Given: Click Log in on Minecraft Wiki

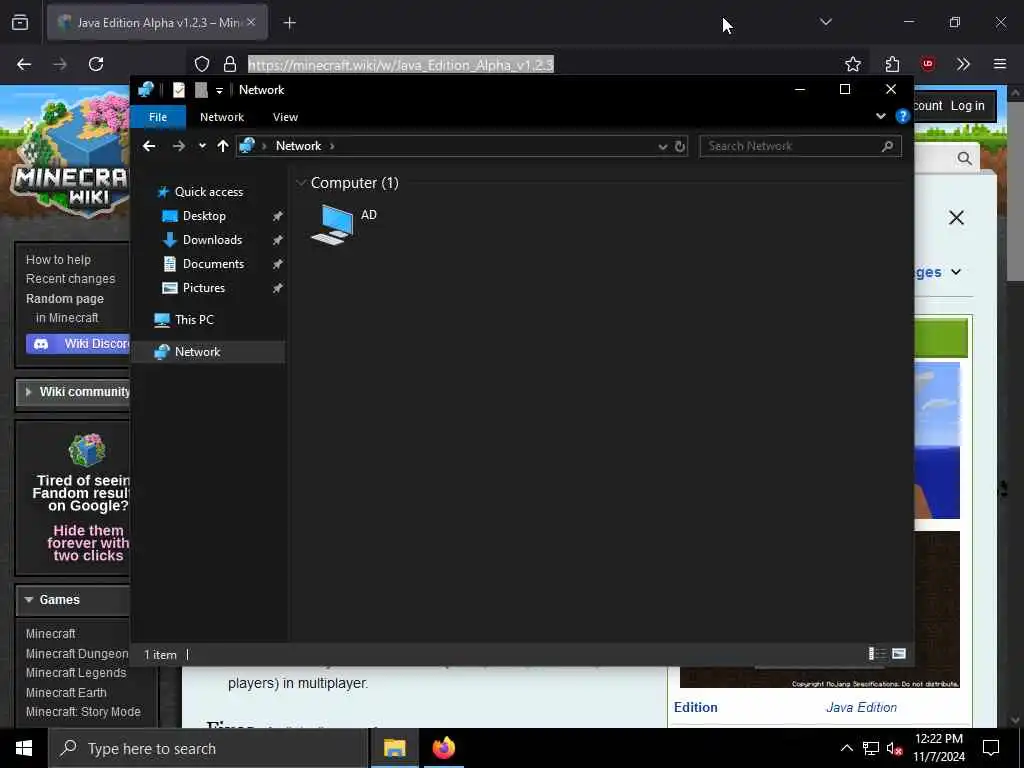Looking at the screenshot, I should coord(967,106).
